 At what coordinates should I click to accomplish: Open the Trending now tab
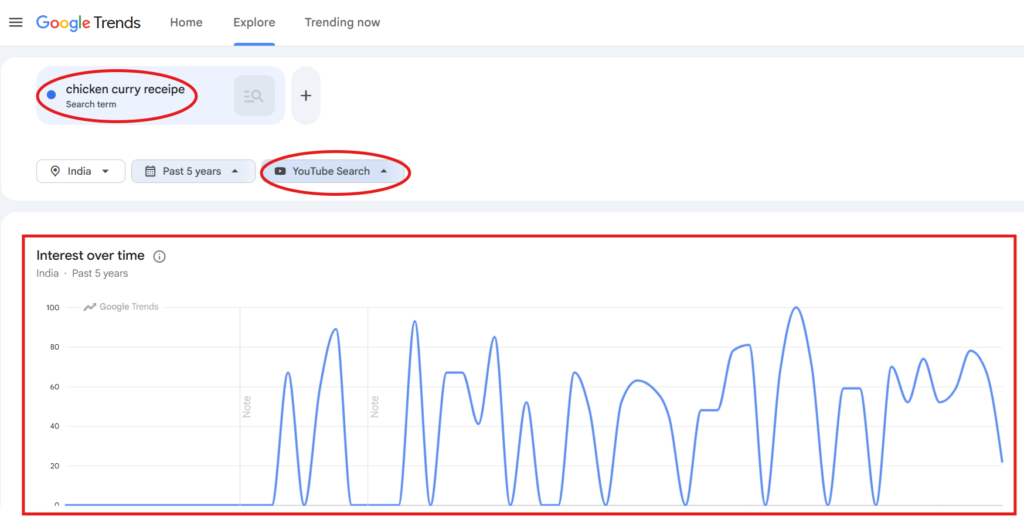[x=342, y=22]
